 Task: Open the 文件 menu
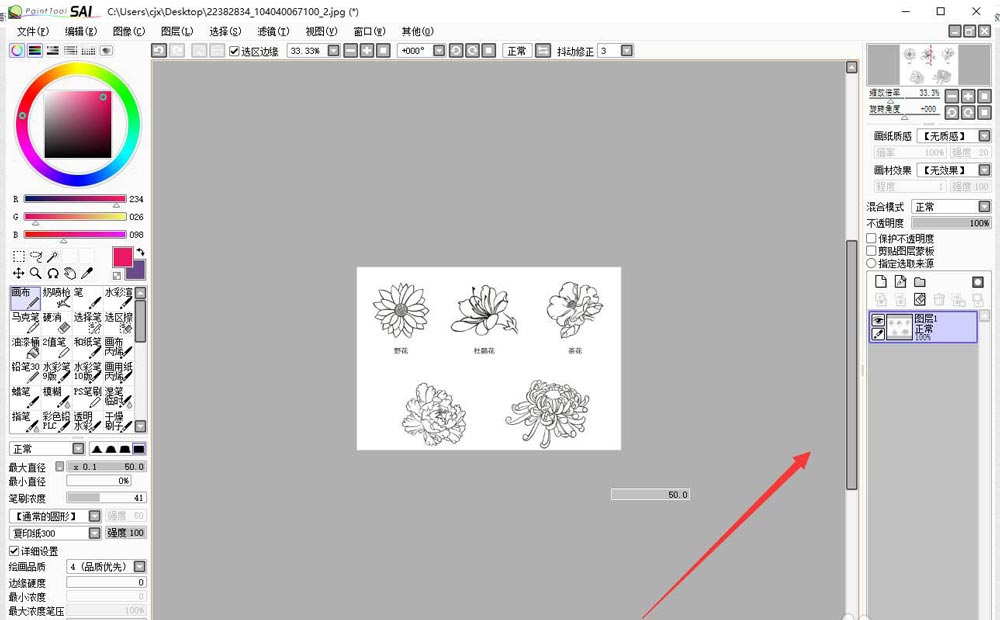point(32,32)
